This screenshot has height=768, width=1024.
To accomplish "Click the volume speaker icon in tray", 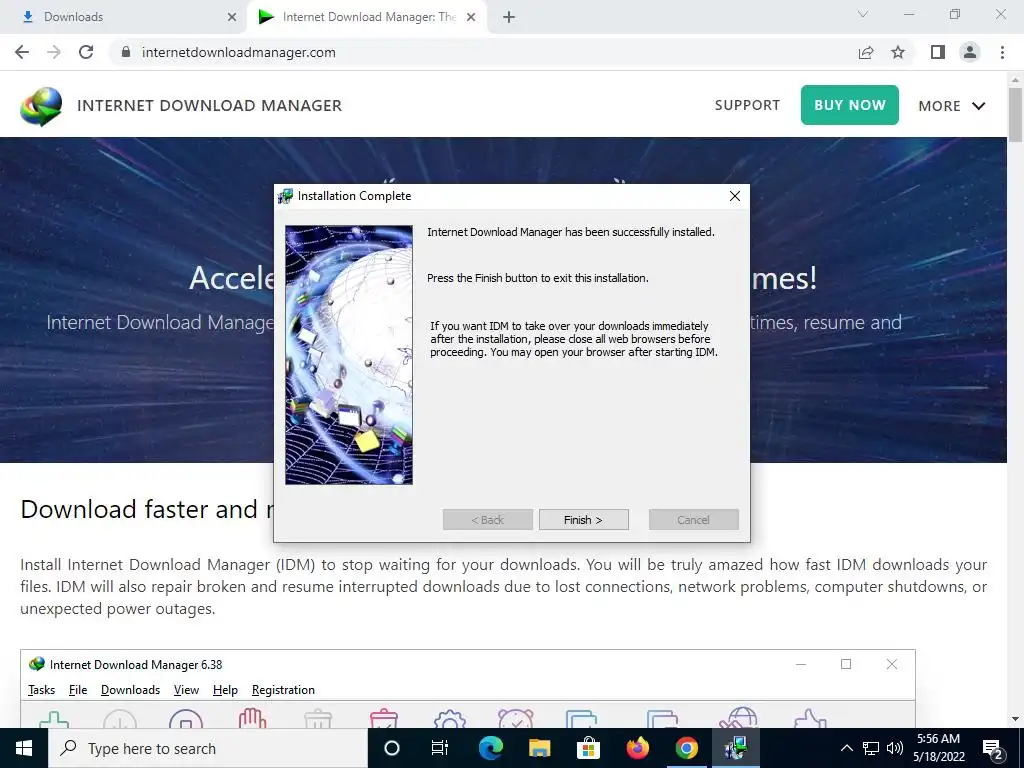I will click(x=895, y=748).
